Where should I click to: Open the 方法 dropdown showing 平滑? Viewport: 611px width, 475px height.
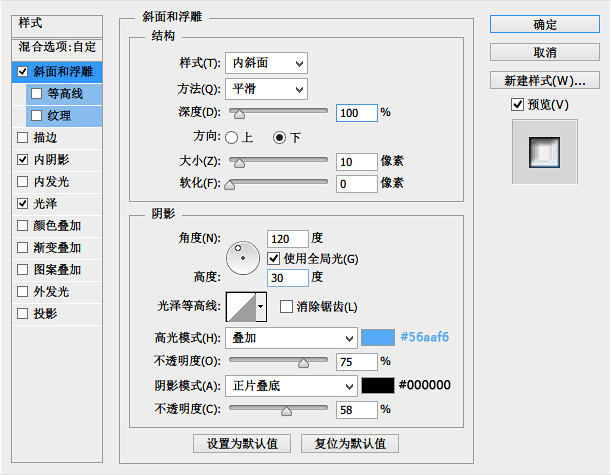click(267, 89)
